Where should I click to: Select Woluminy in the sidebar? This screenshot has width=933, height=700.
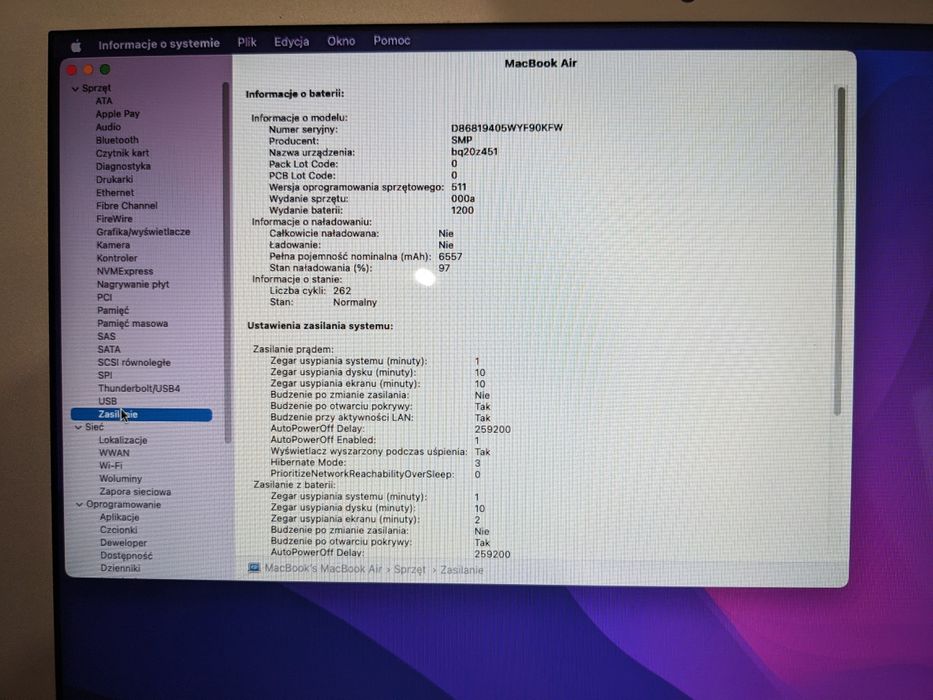pos(120,479)
